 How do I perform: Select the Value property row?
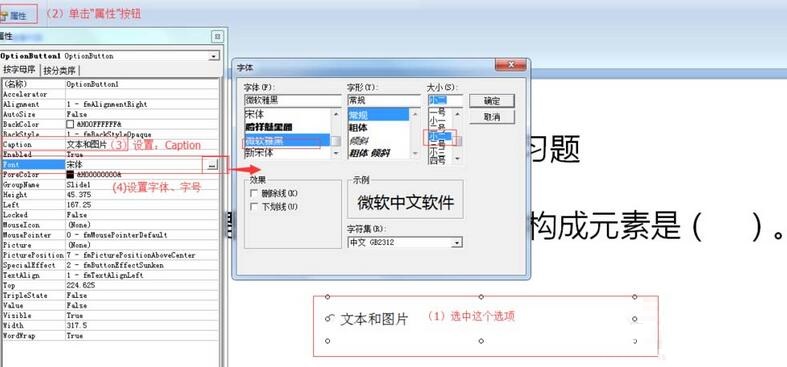coord(110,305)
